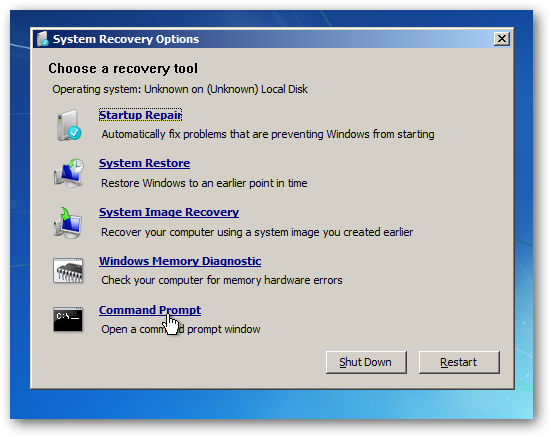551x437 pixels.
Task: Click the Shut Down button
Action: coord(366,362)
